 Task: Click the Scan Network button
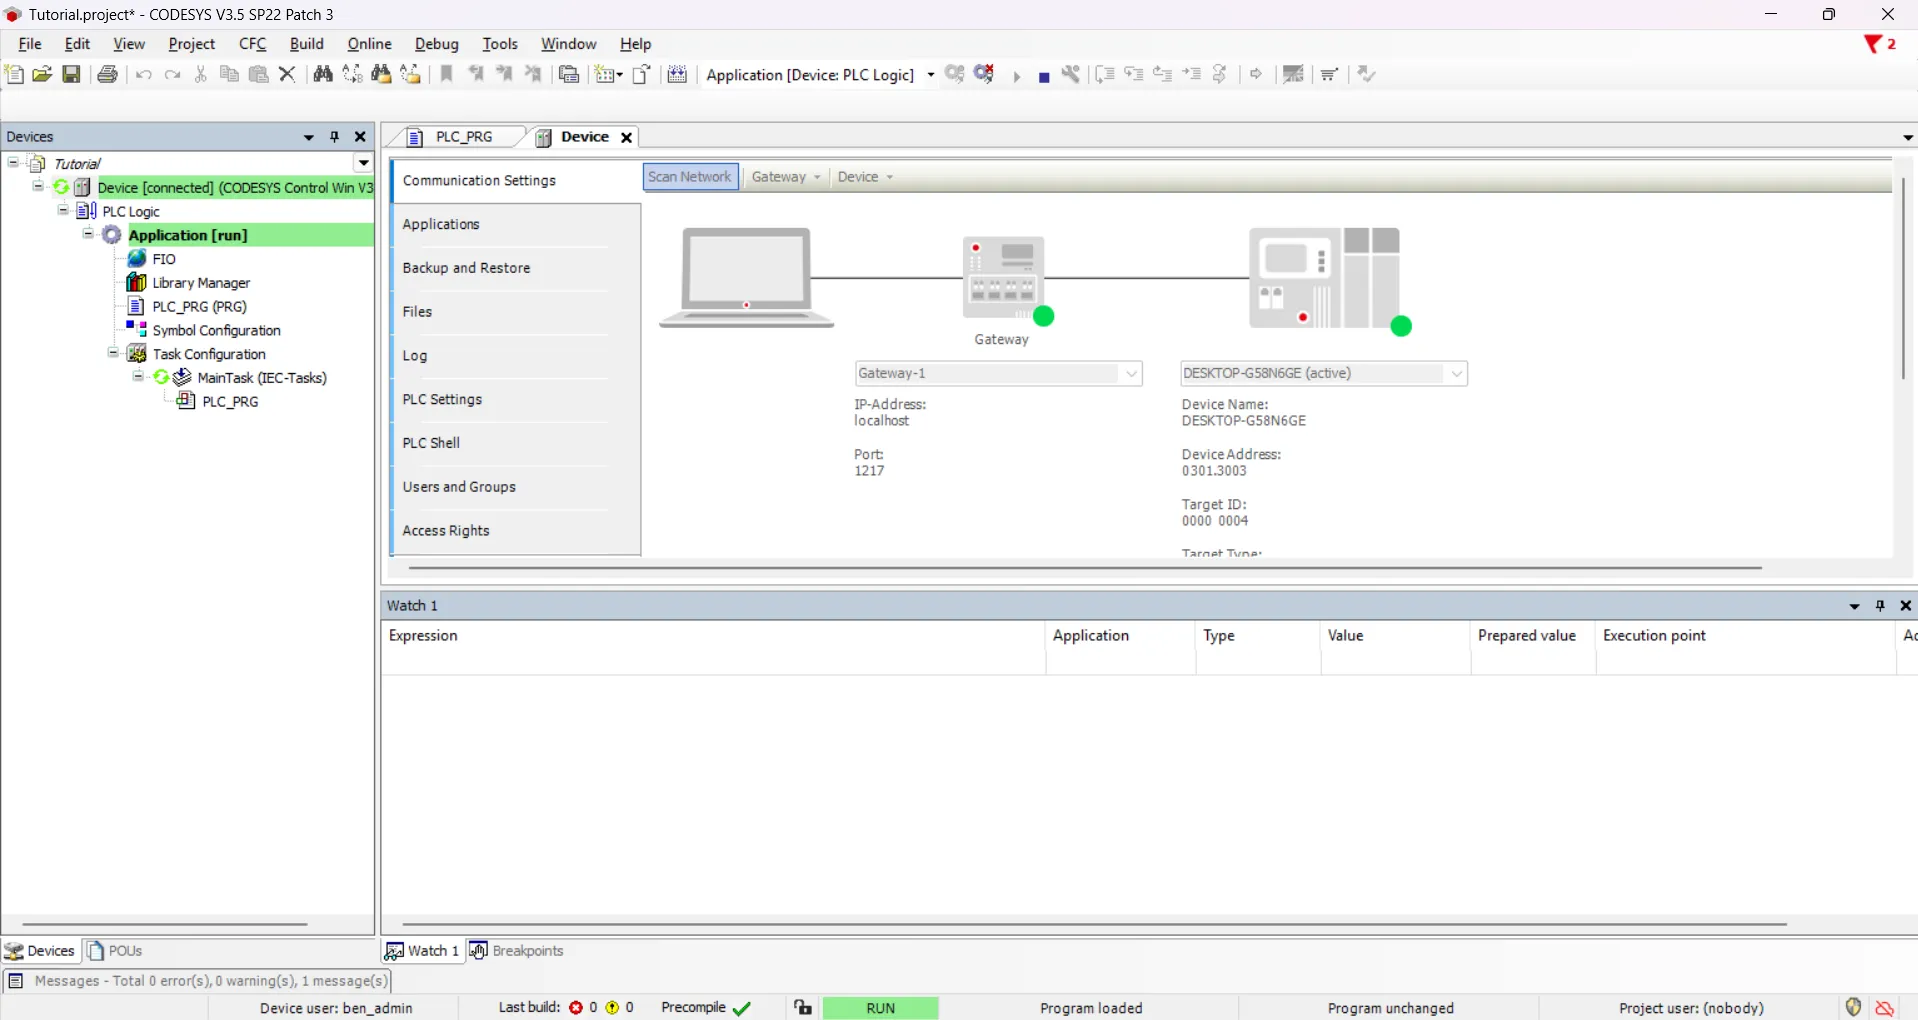(x=690, y=177)
